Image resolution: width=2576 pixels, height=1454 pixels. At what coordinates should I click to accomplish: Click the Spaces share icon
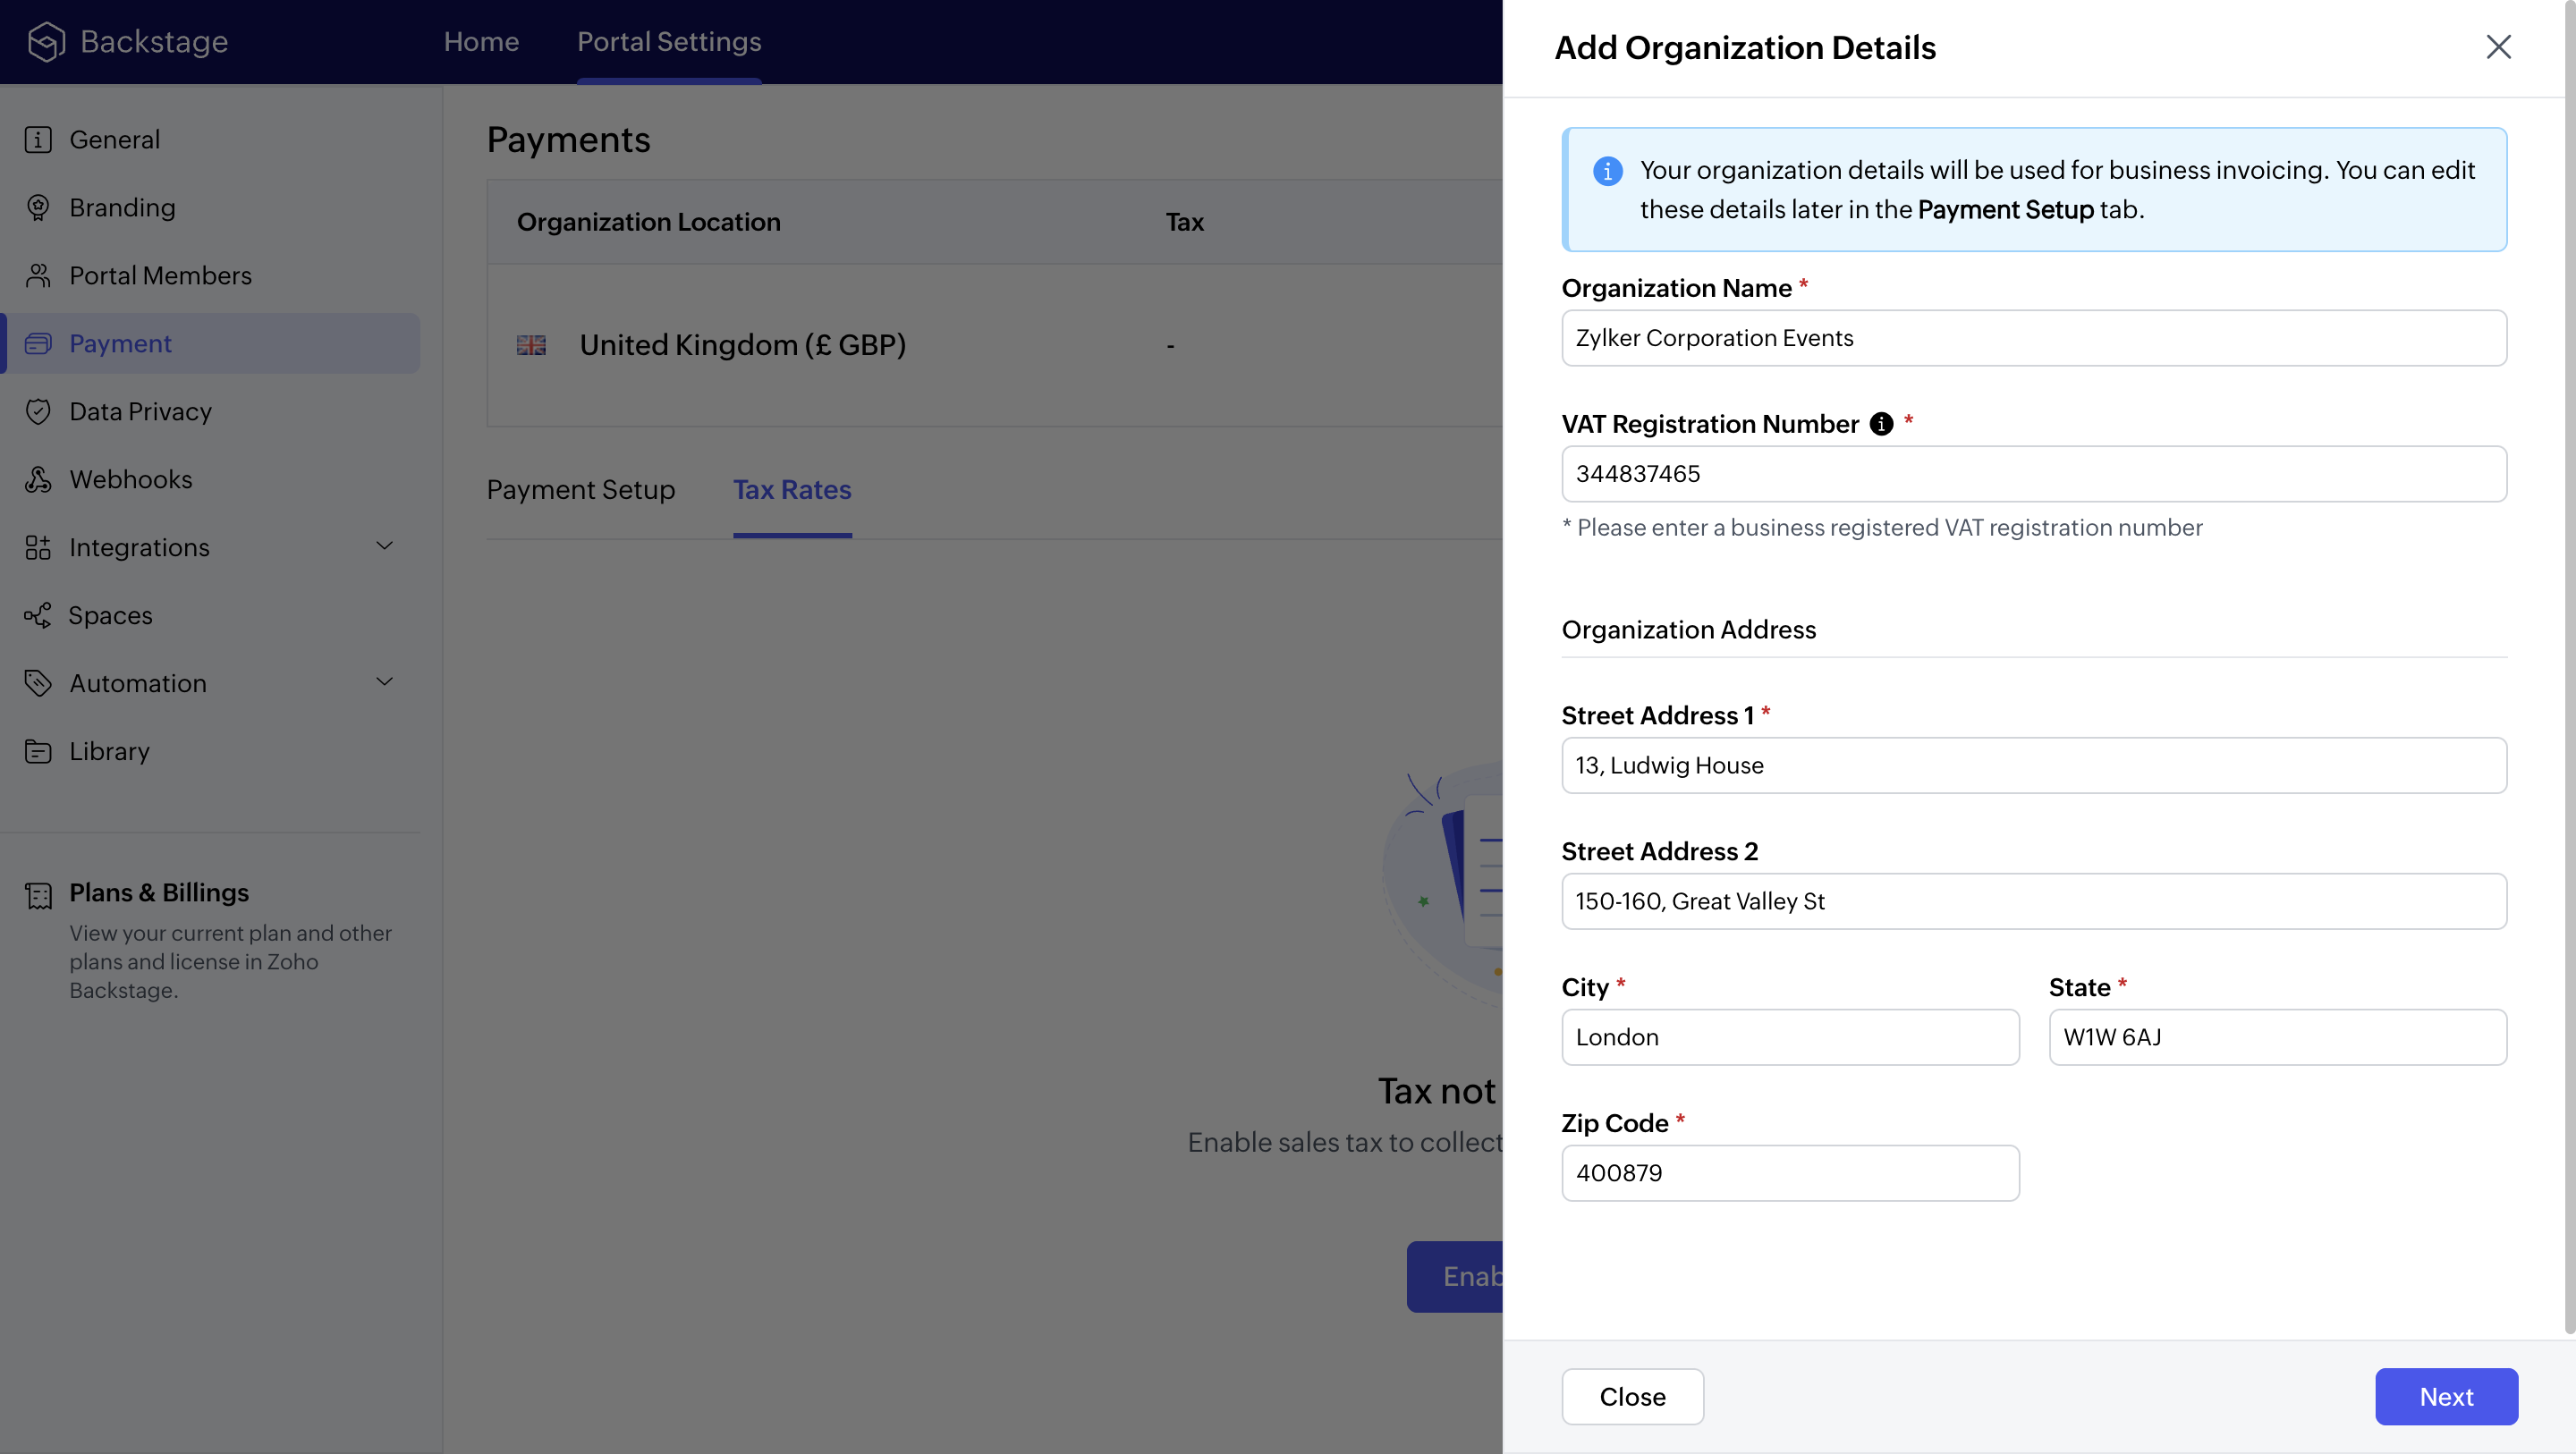point(38,615)
